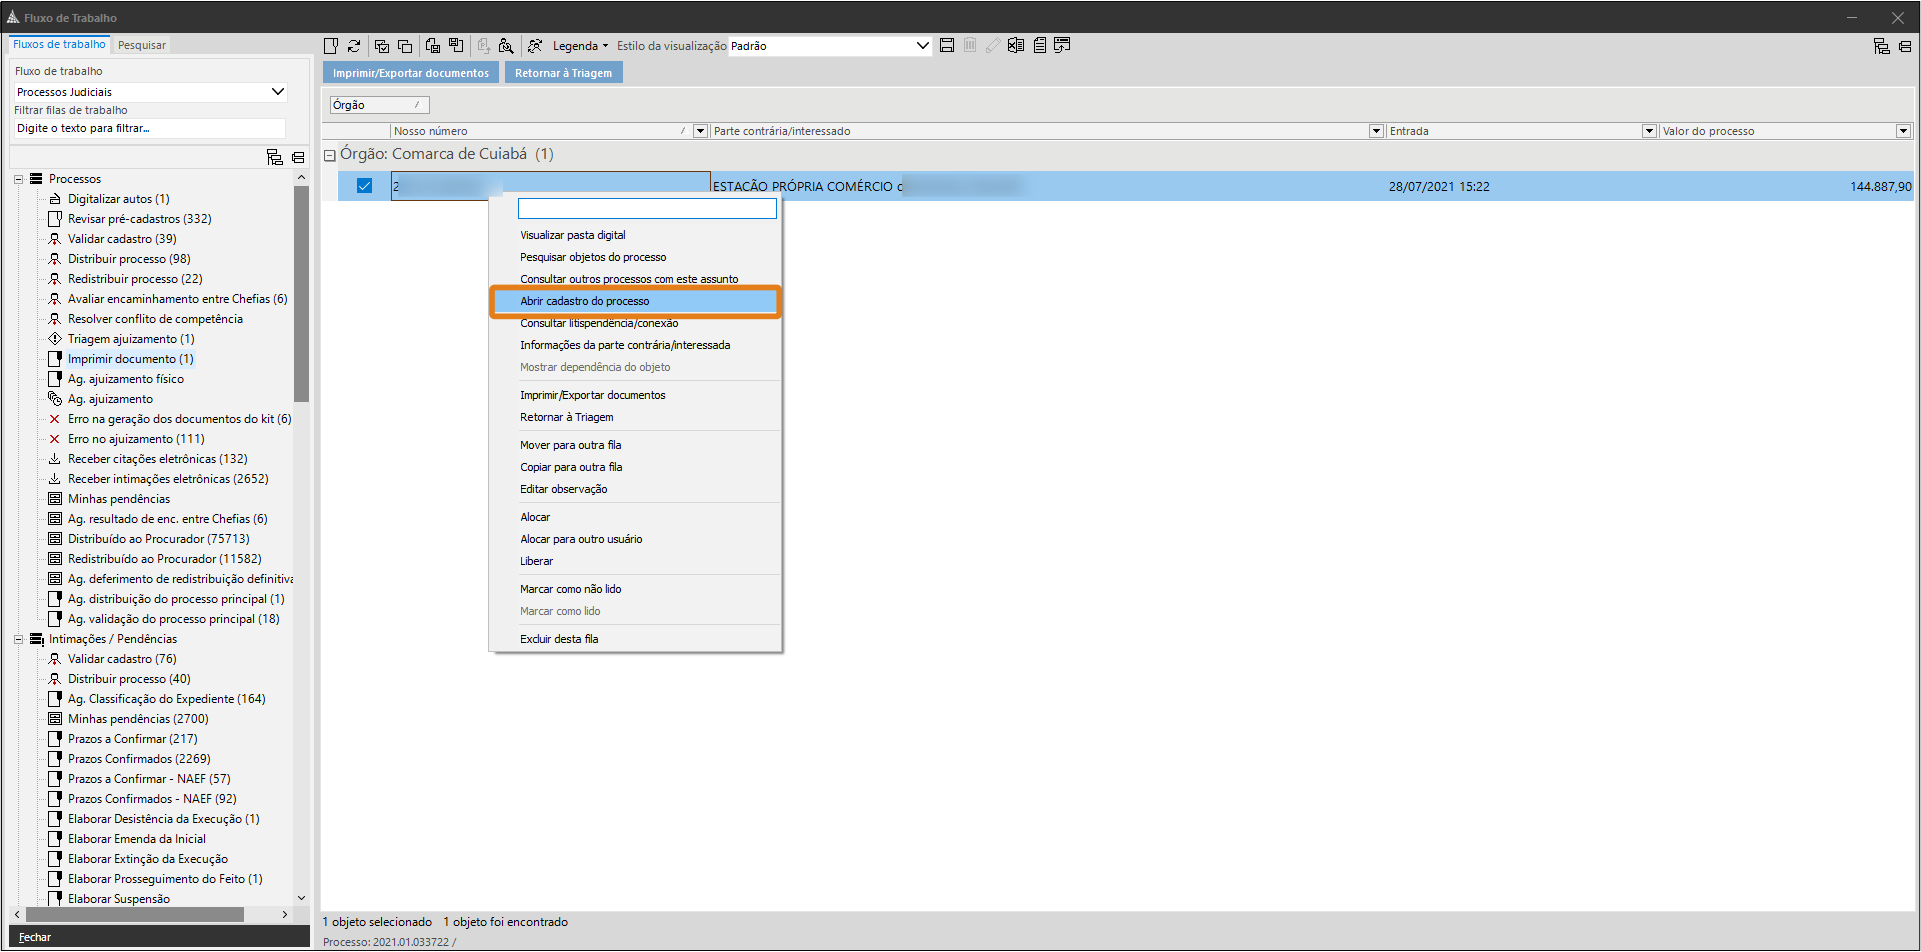Collapse the Processos tree node
The width and height of the screenshot is (1921, 952).
(x=18, y=179)
